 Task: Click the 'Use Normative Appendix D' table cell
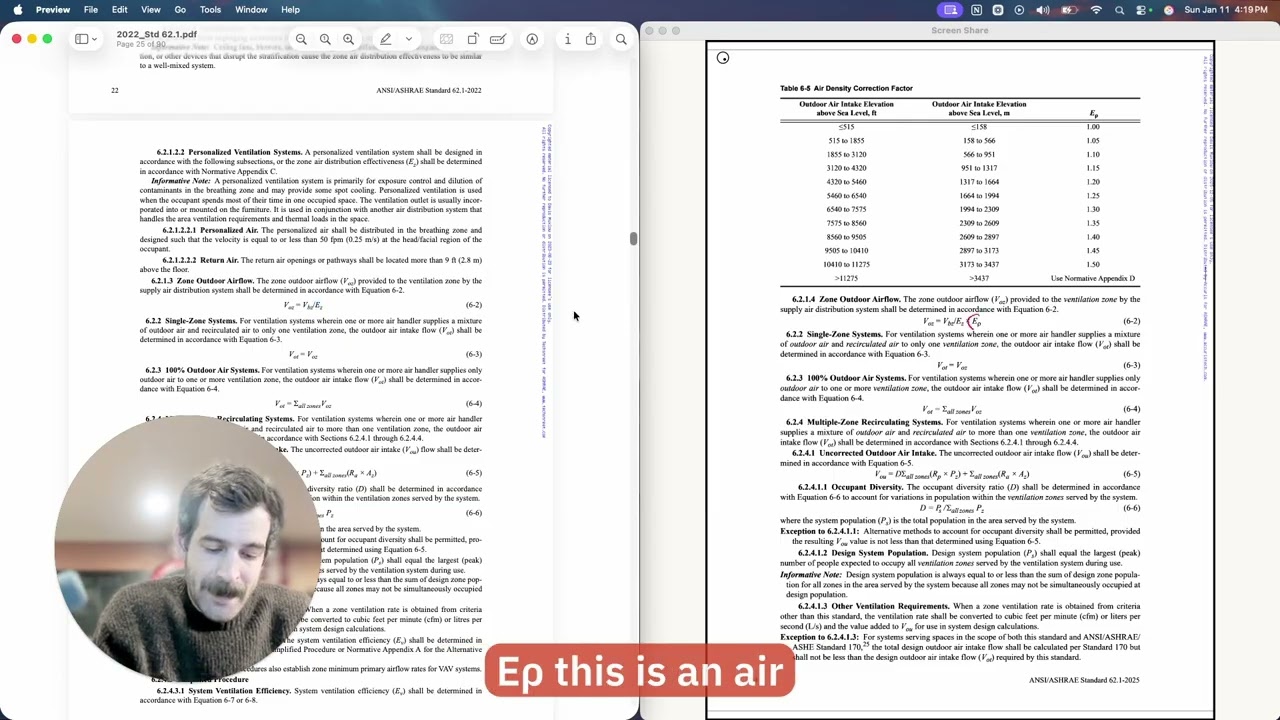tap(1093, 279)
